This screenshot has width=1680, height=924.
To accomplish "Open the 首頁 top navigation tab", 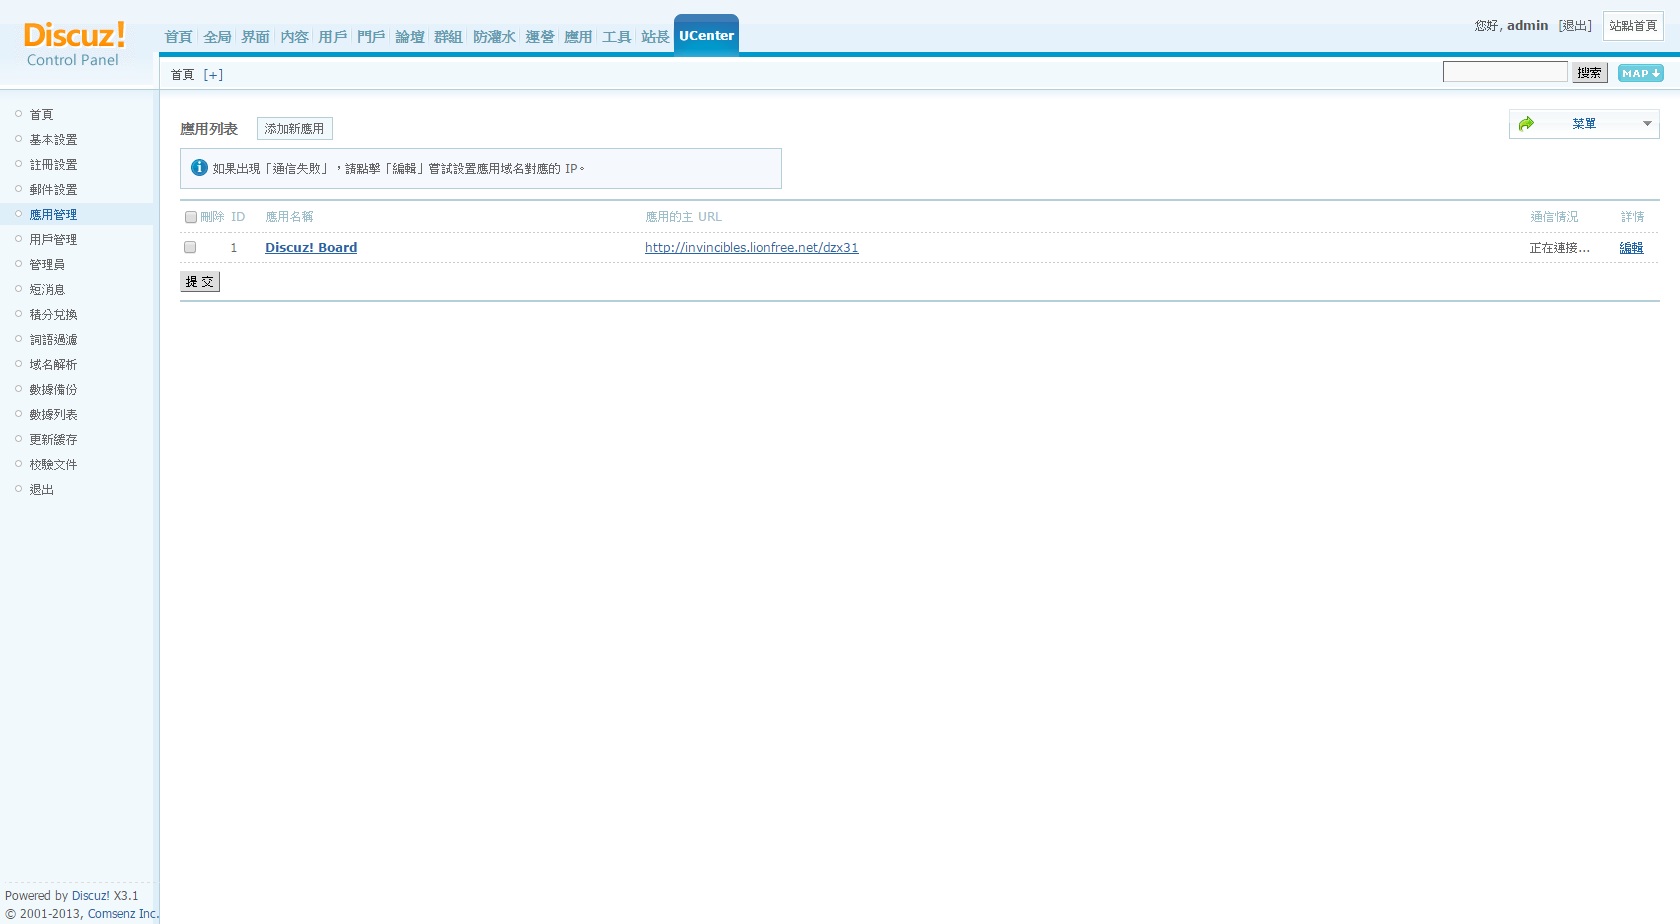I will pos(178,37).
